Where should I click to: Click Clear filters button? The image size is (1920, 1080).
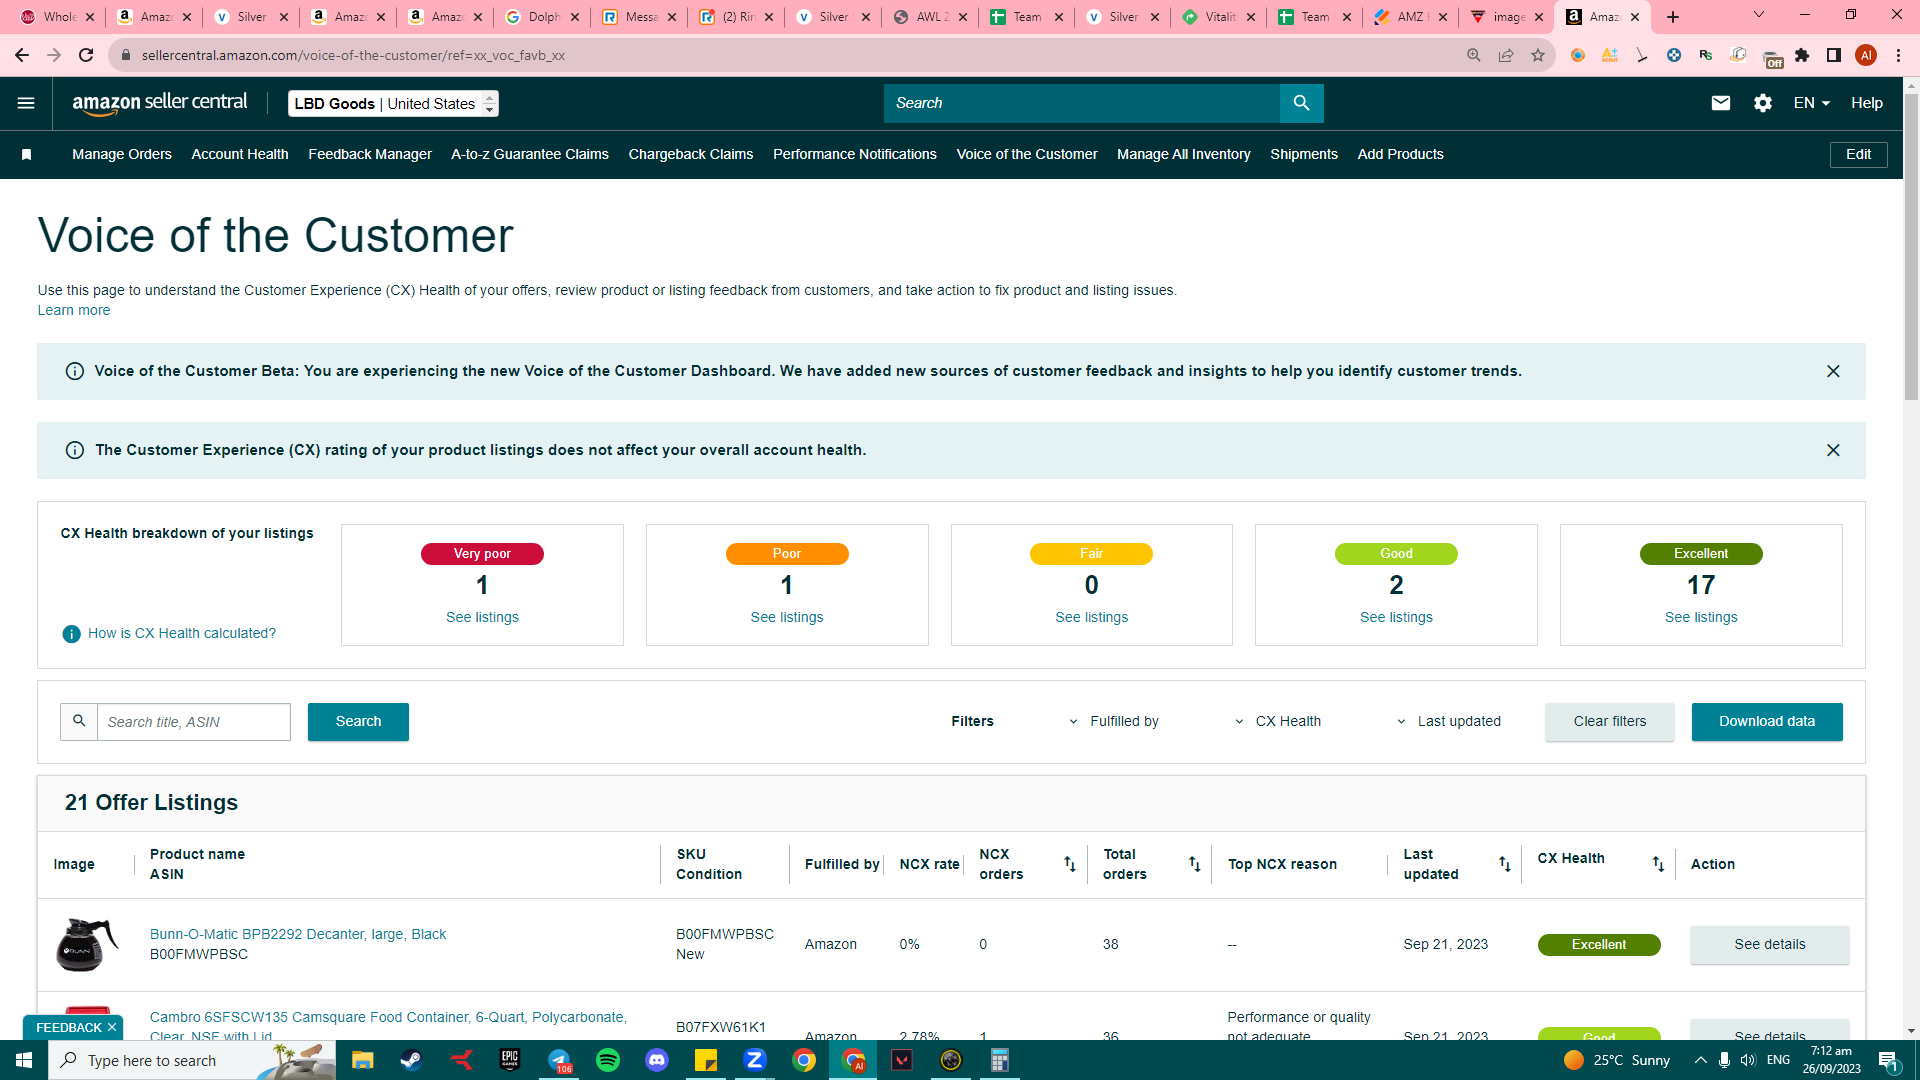click(1609, 722)
